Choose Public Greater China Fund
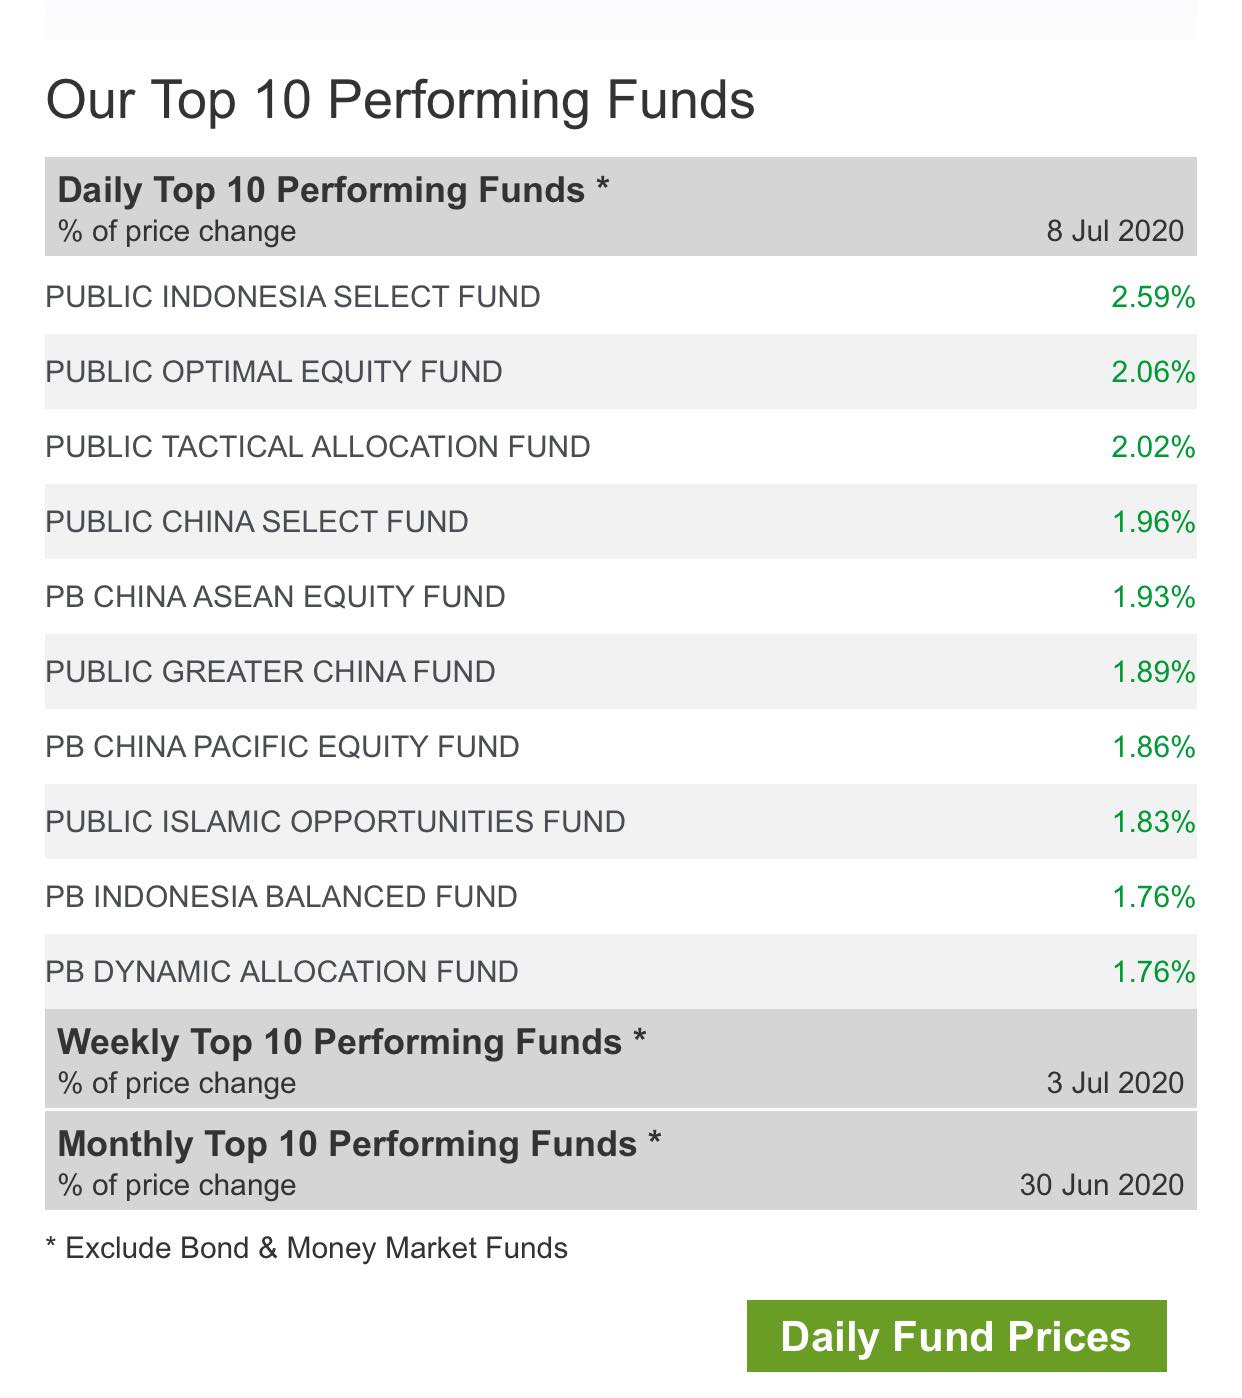1242x1398 pixels. click(x=620, y=672)
